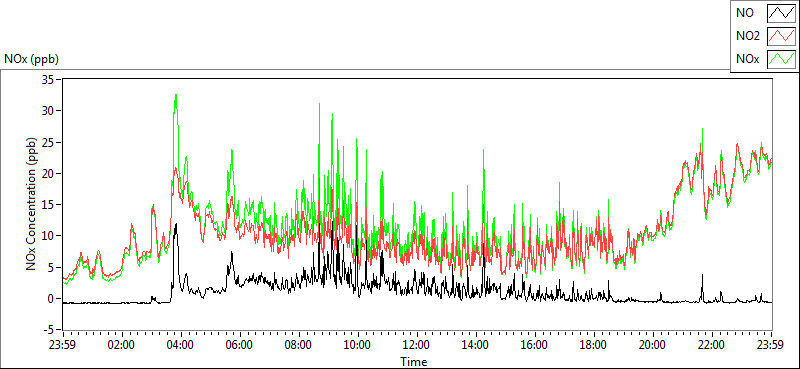Select the 20 y-axis tick value

coord(49,174)
